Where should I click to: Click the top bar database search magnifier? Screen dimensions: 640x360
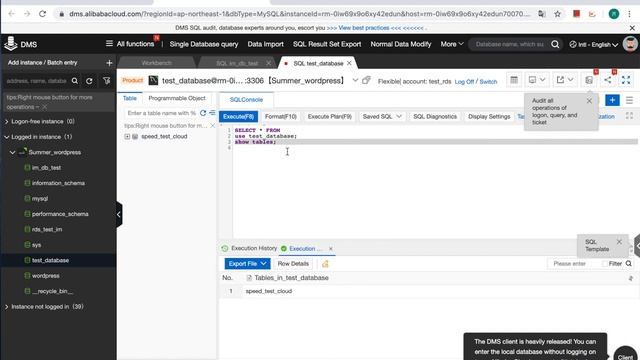555,44
